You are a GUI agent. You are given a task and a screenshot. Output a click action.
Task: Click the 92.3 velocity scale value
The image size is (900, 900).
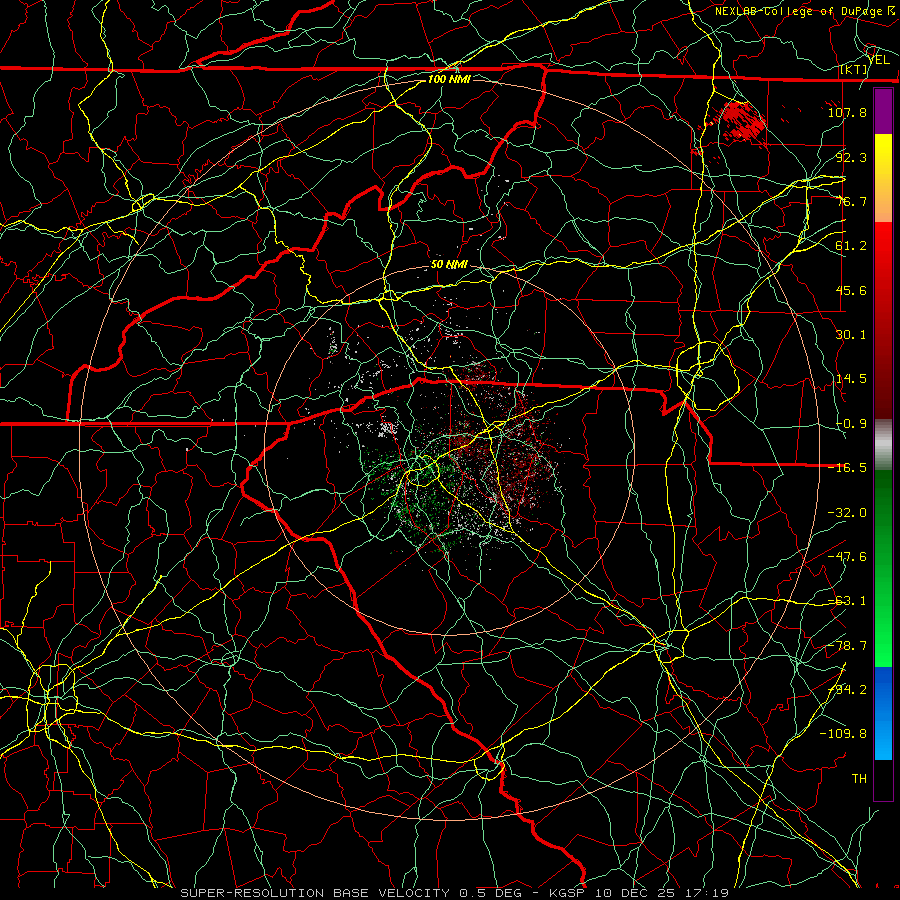pyautogui.click(x=851, y=157)
